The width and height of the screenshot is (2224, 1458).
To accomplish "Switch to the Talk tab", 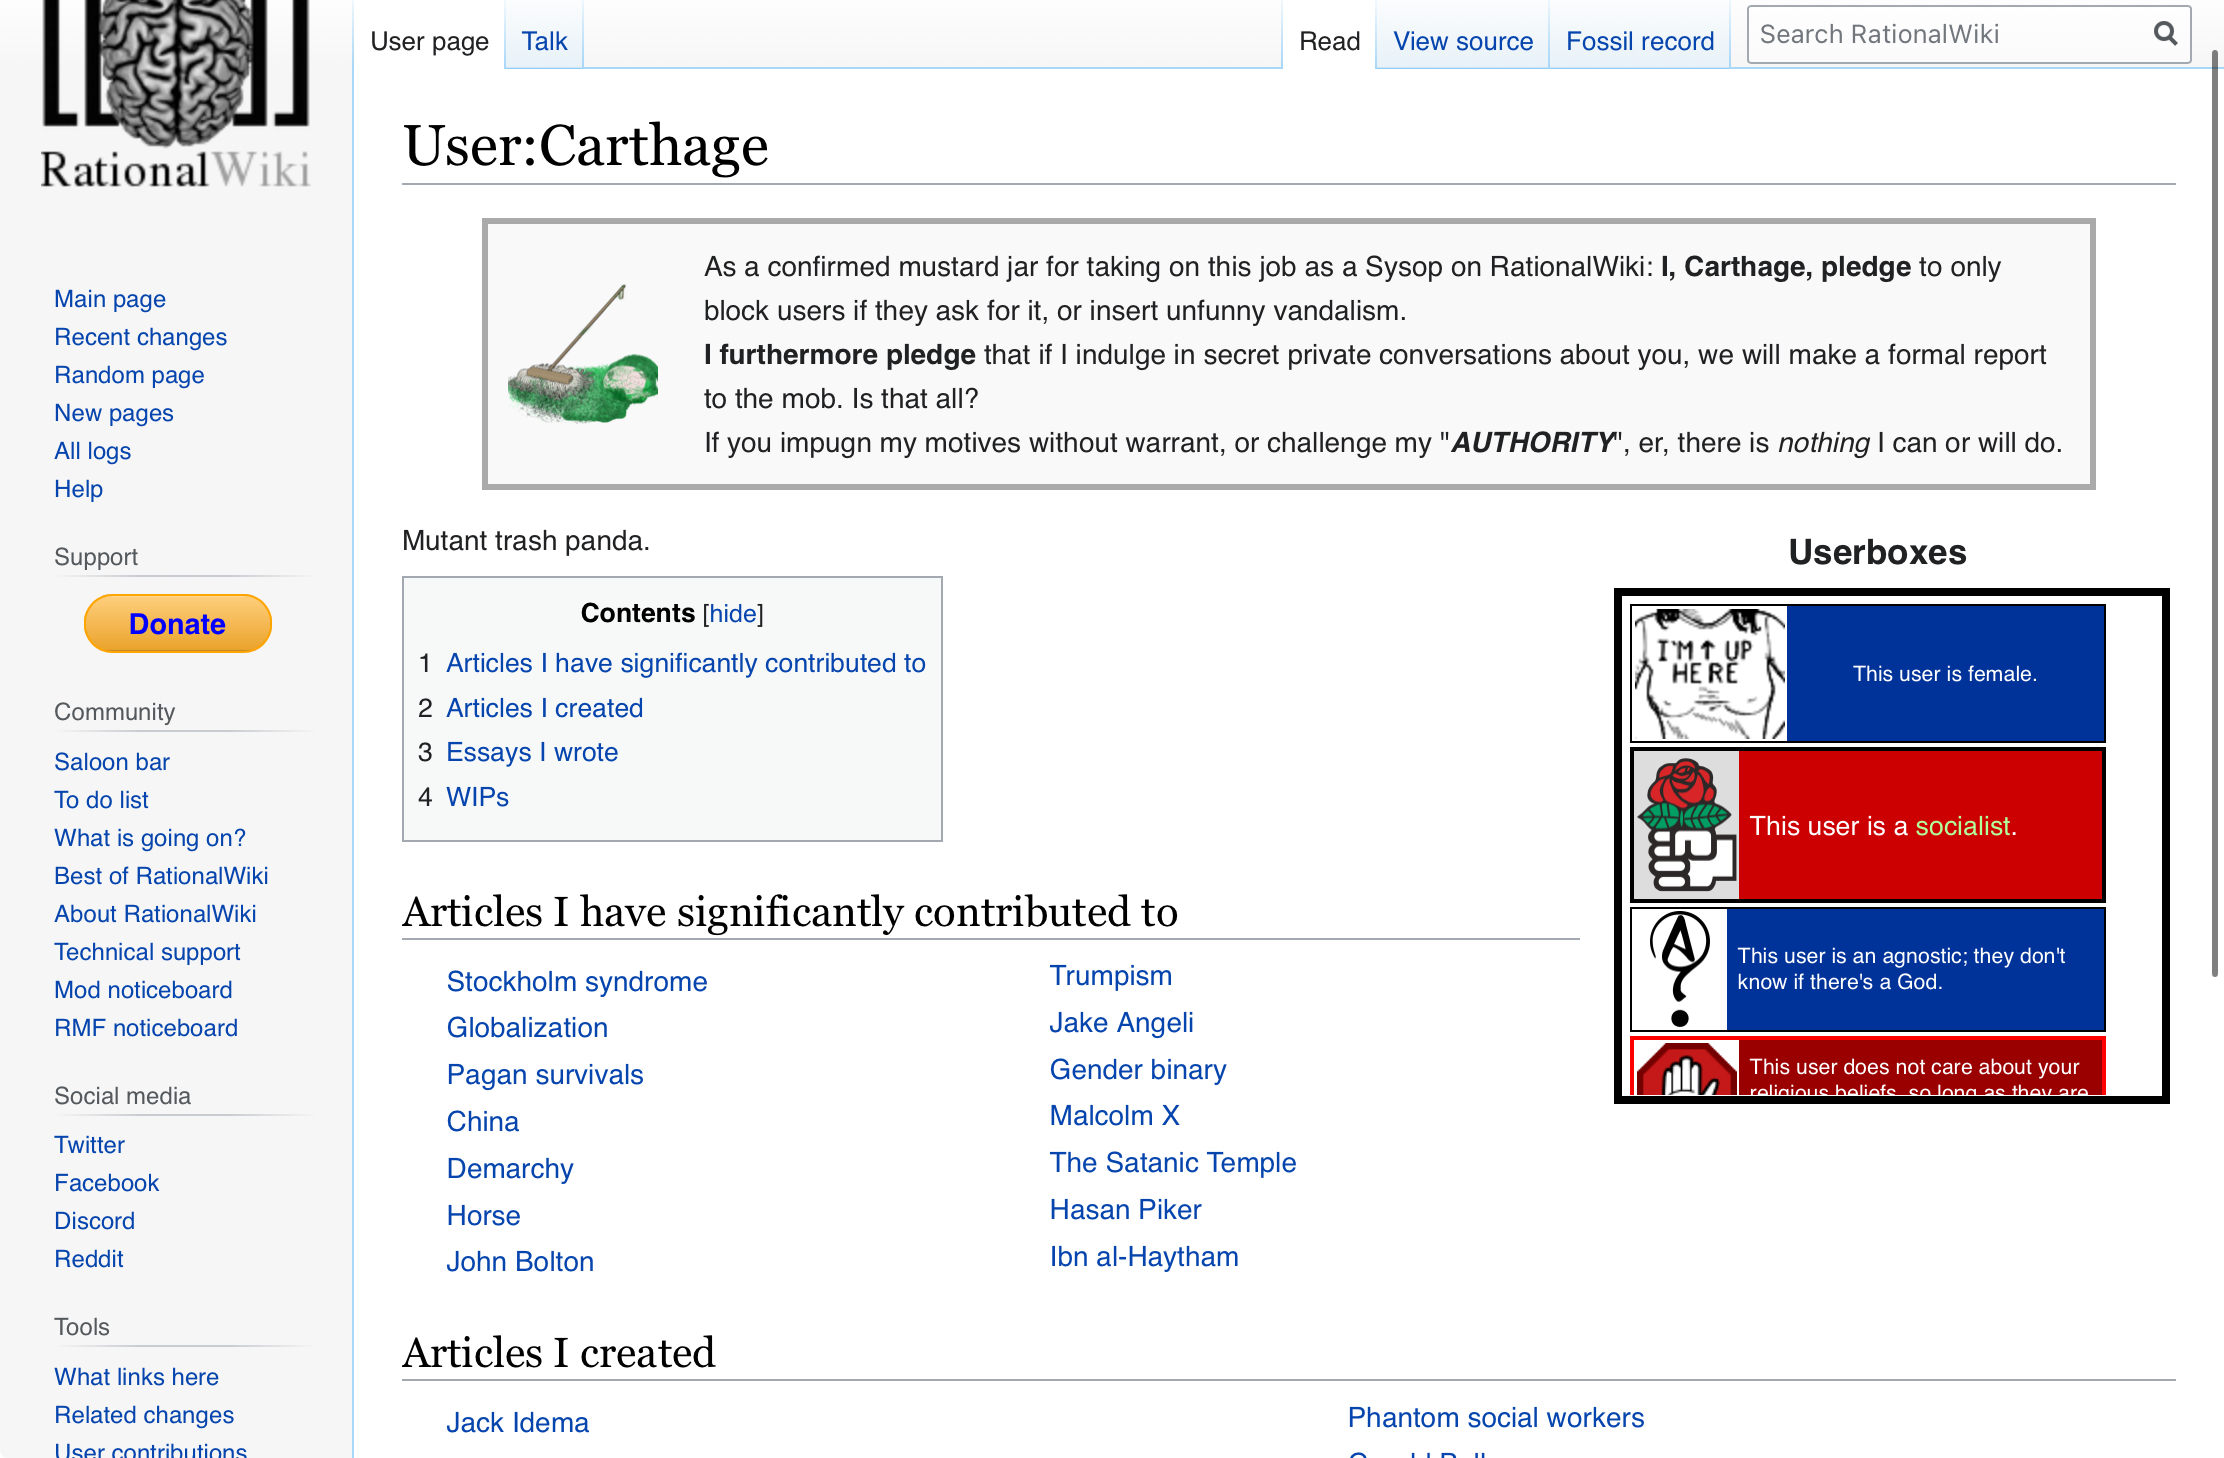I will pos(544,41).
